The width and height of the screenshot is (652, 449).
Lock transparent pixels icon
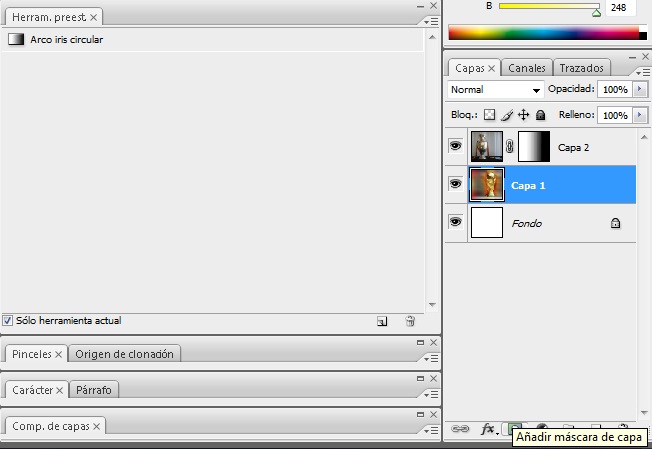pos(490,114)
